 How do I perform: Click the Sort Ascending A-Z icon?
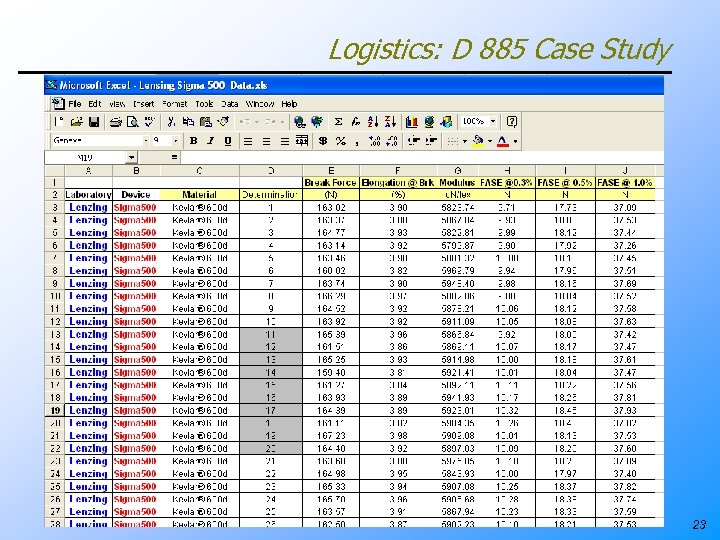pos(373,122)
